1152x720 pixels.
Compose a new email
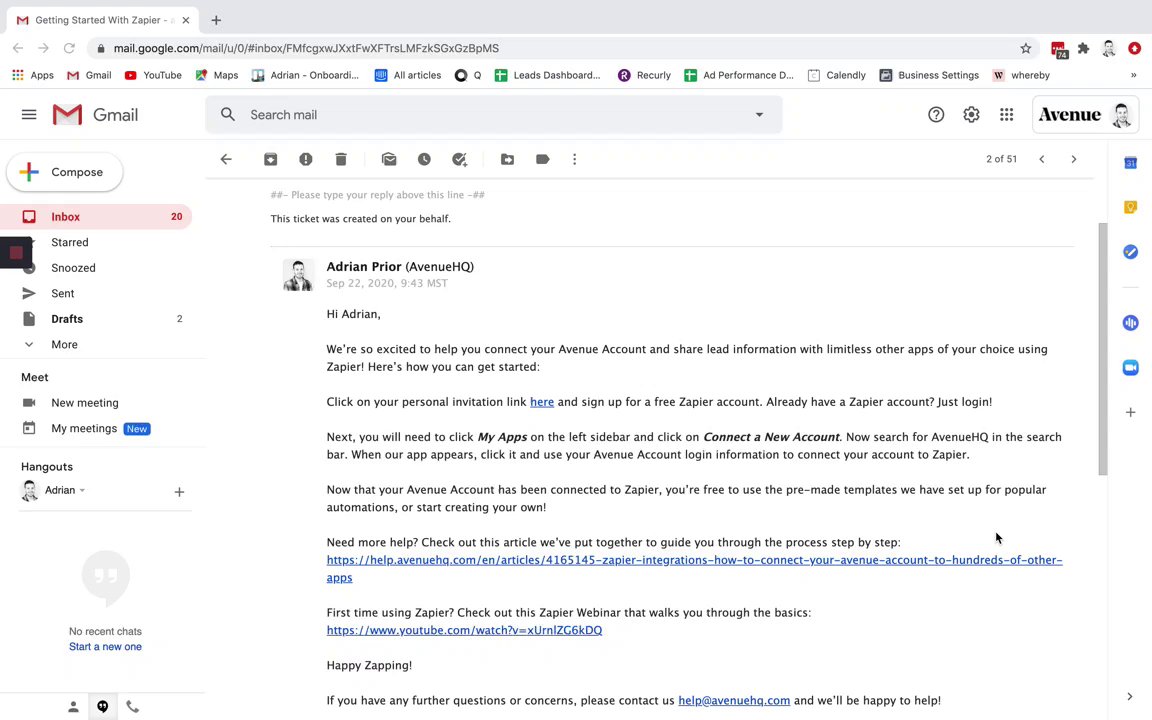[x=65, y=172]
